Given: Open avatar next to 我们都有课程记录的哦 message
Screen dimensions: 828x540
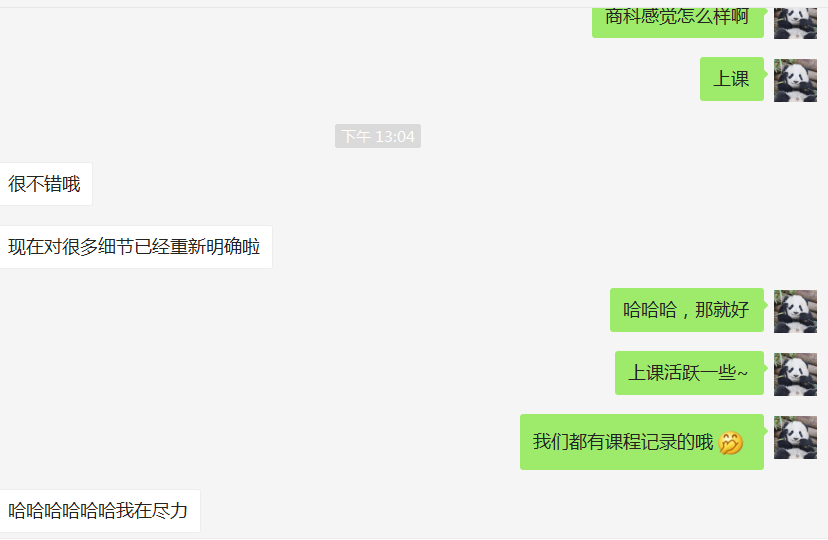Looking at the screenshot, I should pos(795,437).
